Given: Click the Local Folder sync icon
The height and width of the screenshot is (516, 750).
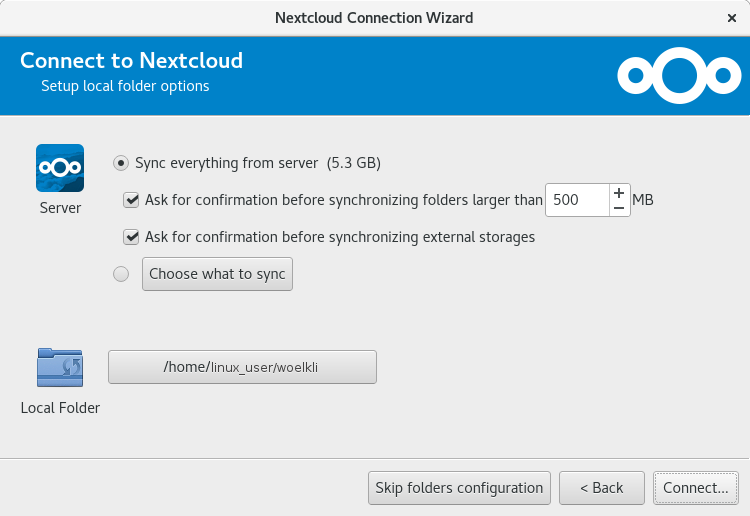Looking at the screenshot, I should click(x=60, y=367).
